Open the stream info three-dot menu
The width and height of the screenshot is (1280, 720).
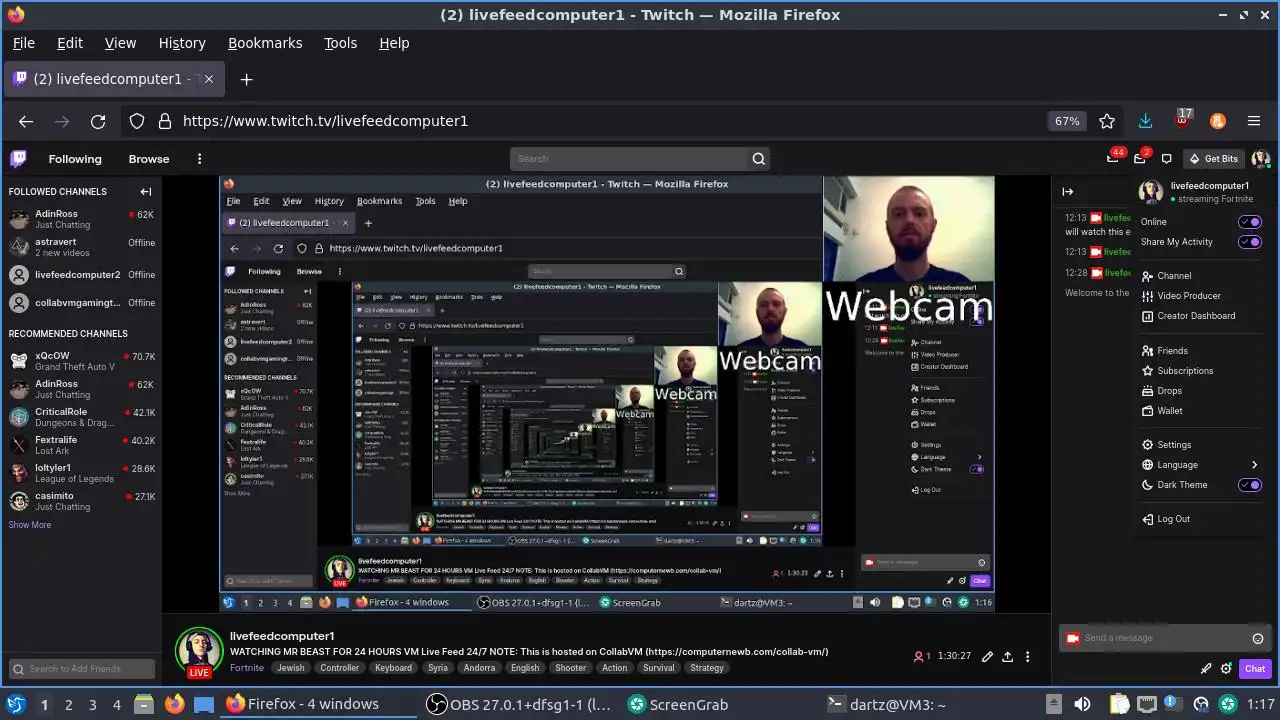[x=1027, y=657]
